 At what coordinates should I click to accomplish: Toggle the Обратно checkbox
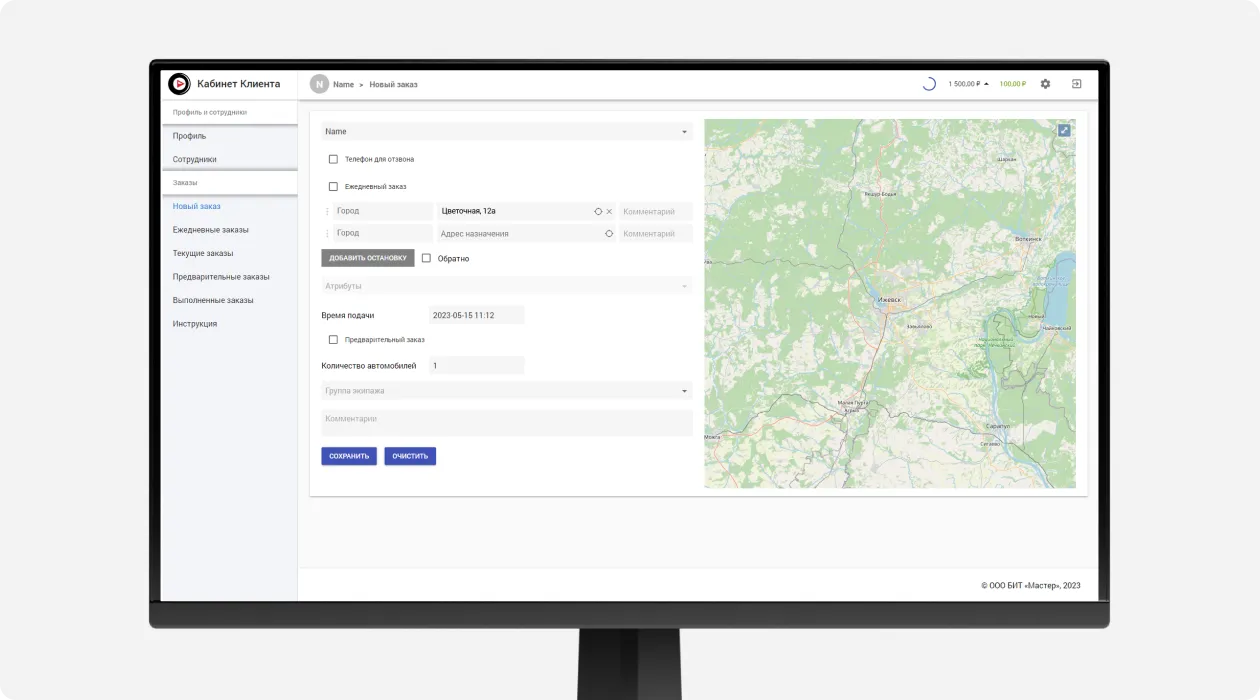click(426, 258)
